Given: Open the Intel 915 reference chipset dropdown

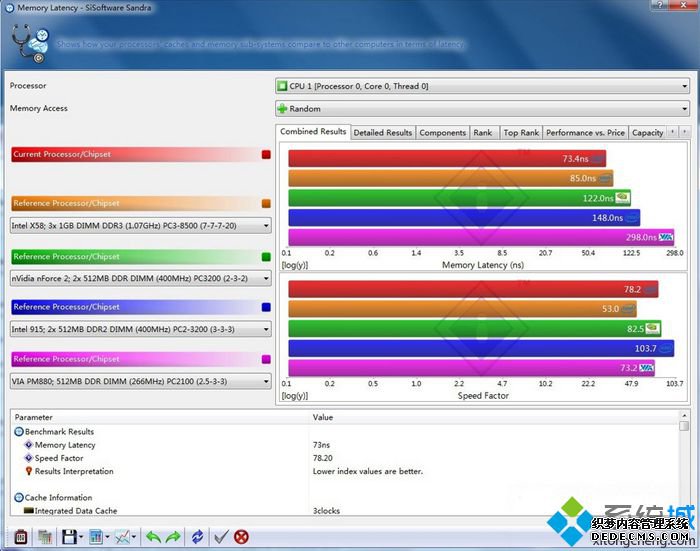Looking at the screenshot, I should [141, 330].
